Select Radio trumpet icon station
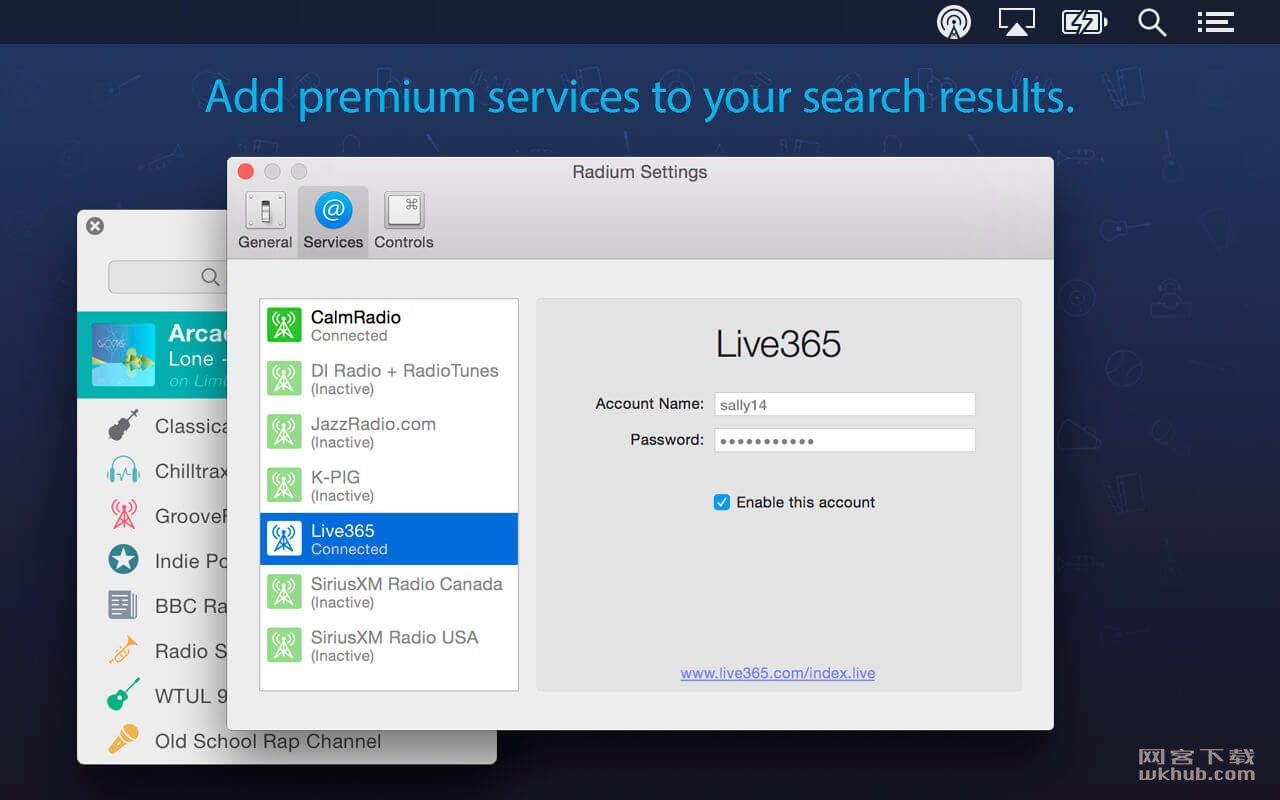 tap(123, 650)
